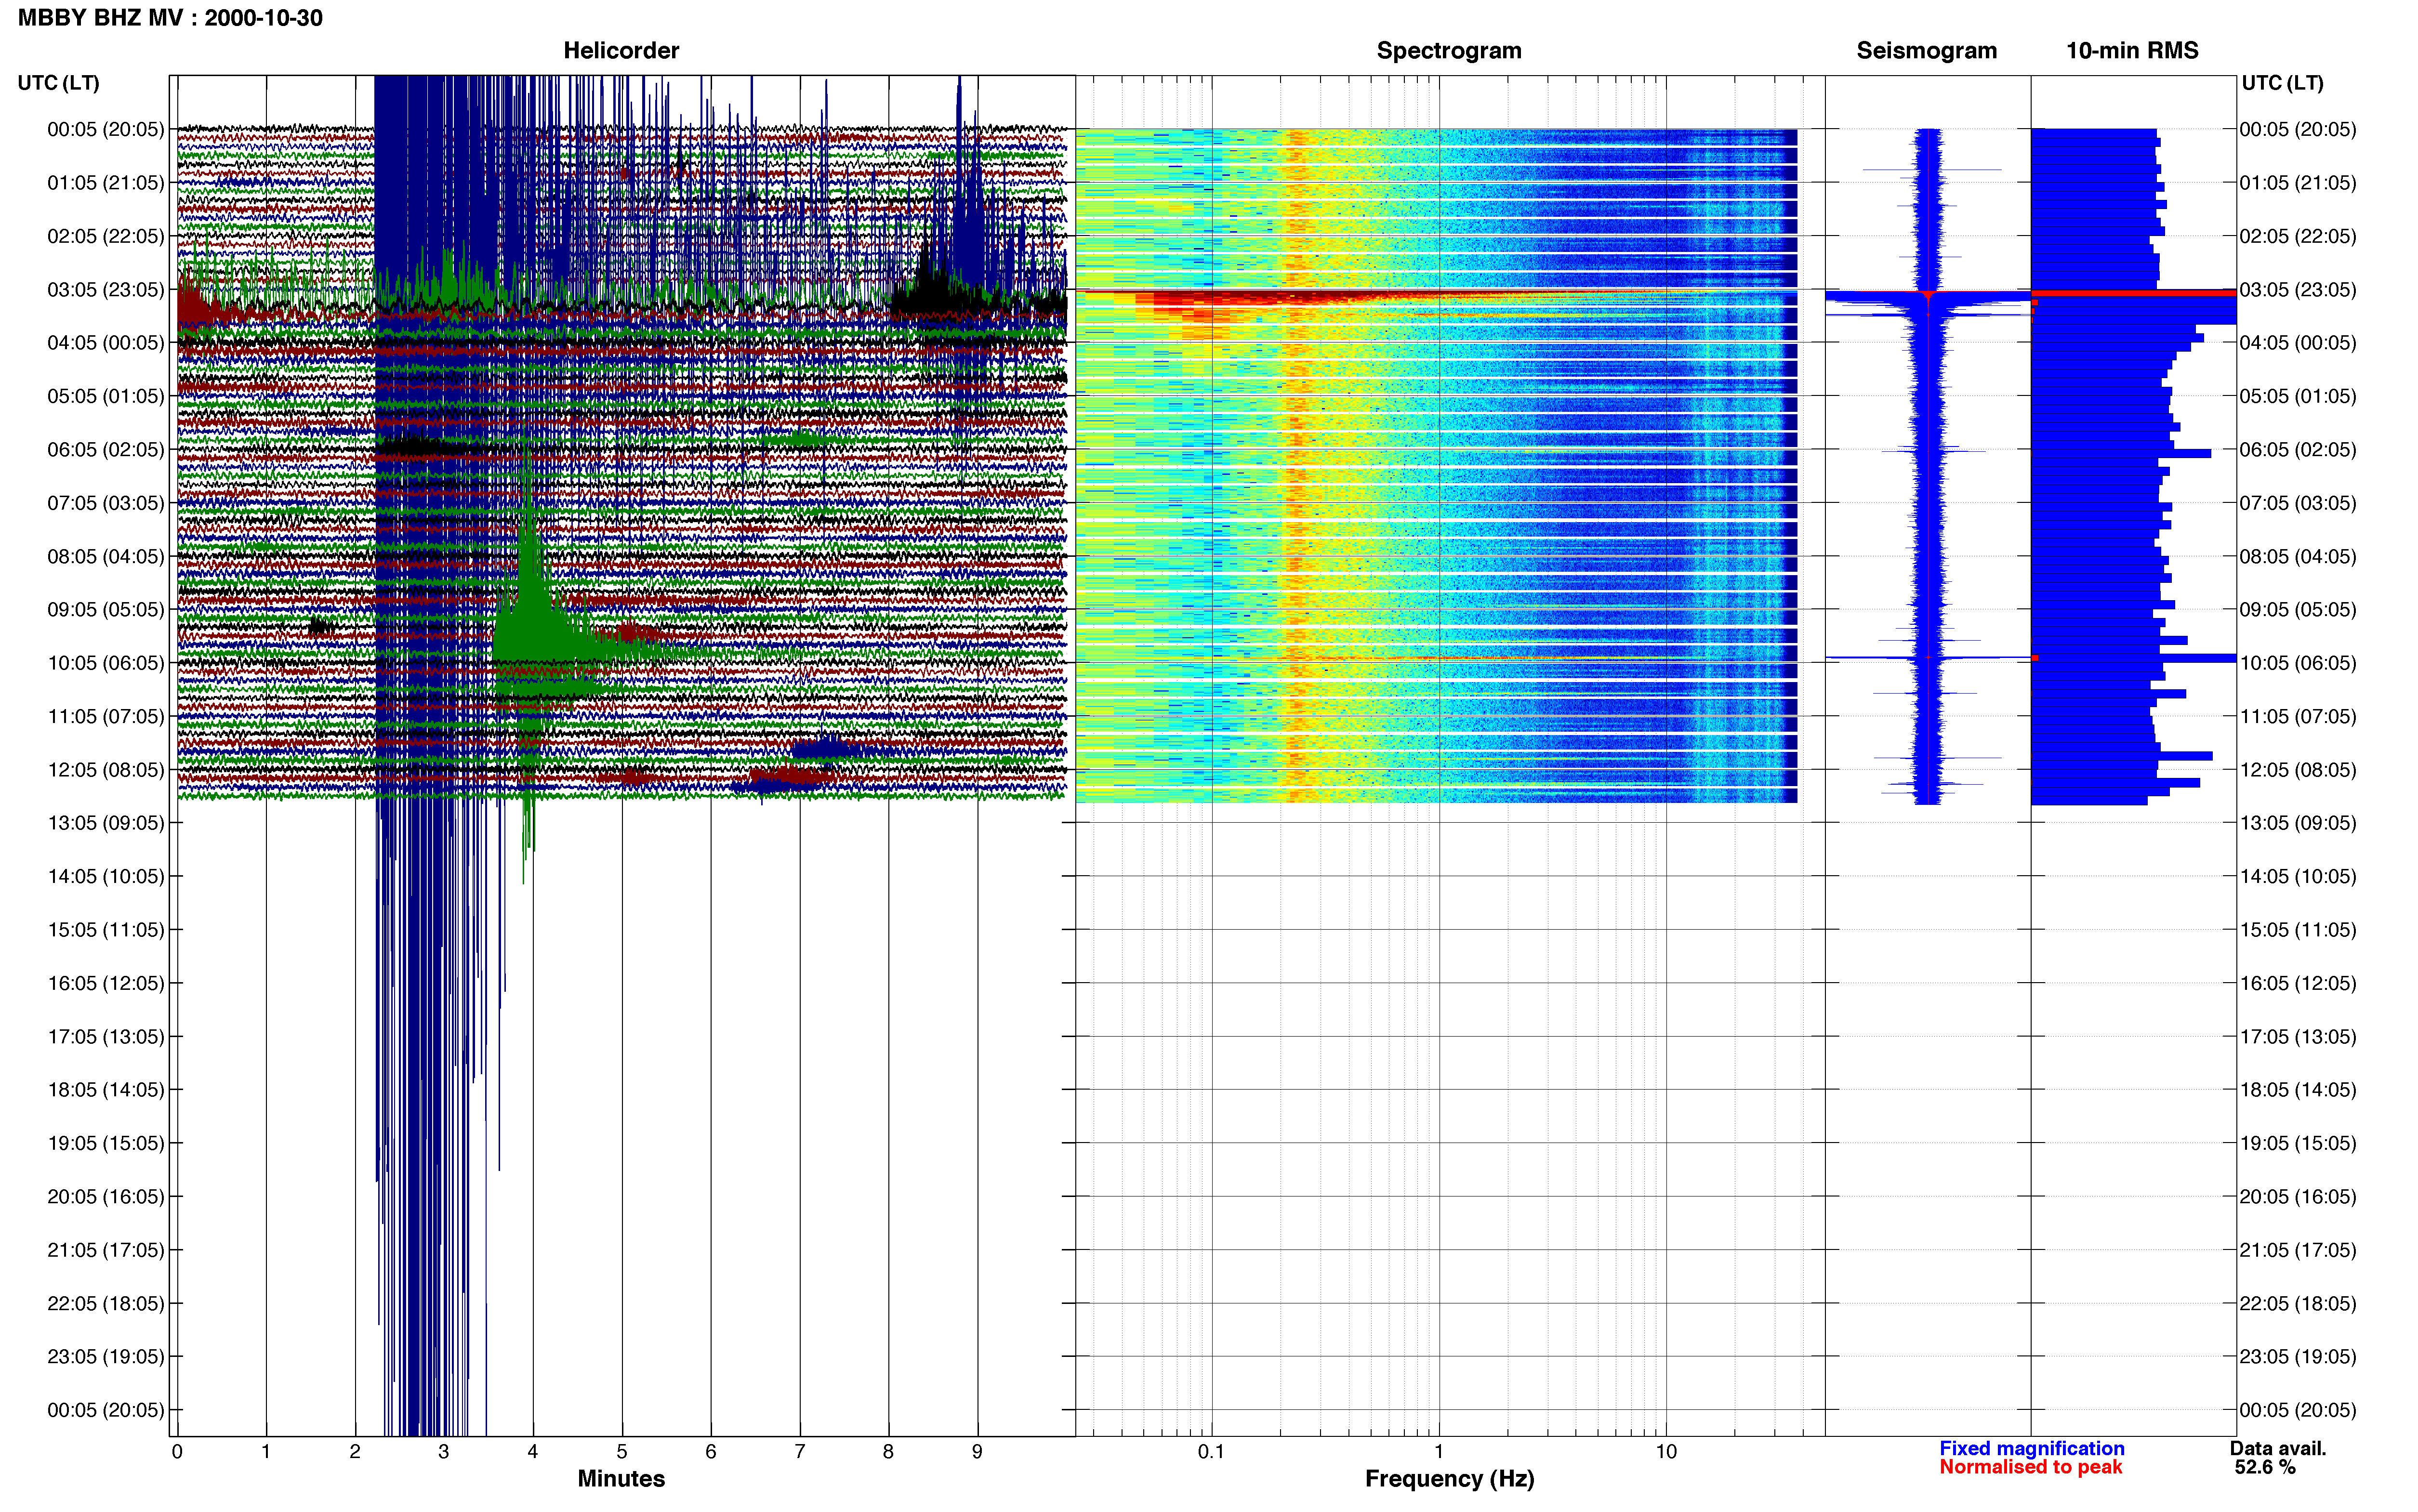Screen dimensions: 2418x1512
Task: Click the right axis label 03:05 (23:05)
Action: point(2298,290)
